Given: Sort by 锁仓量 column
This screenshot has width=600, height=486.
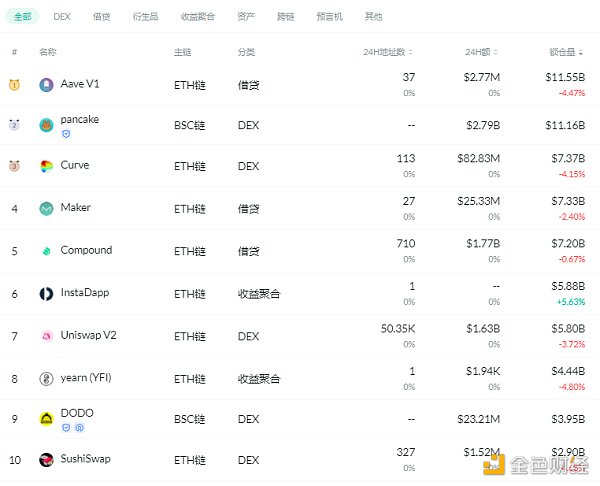Looking at the screenshot, I should coord(566,52).
